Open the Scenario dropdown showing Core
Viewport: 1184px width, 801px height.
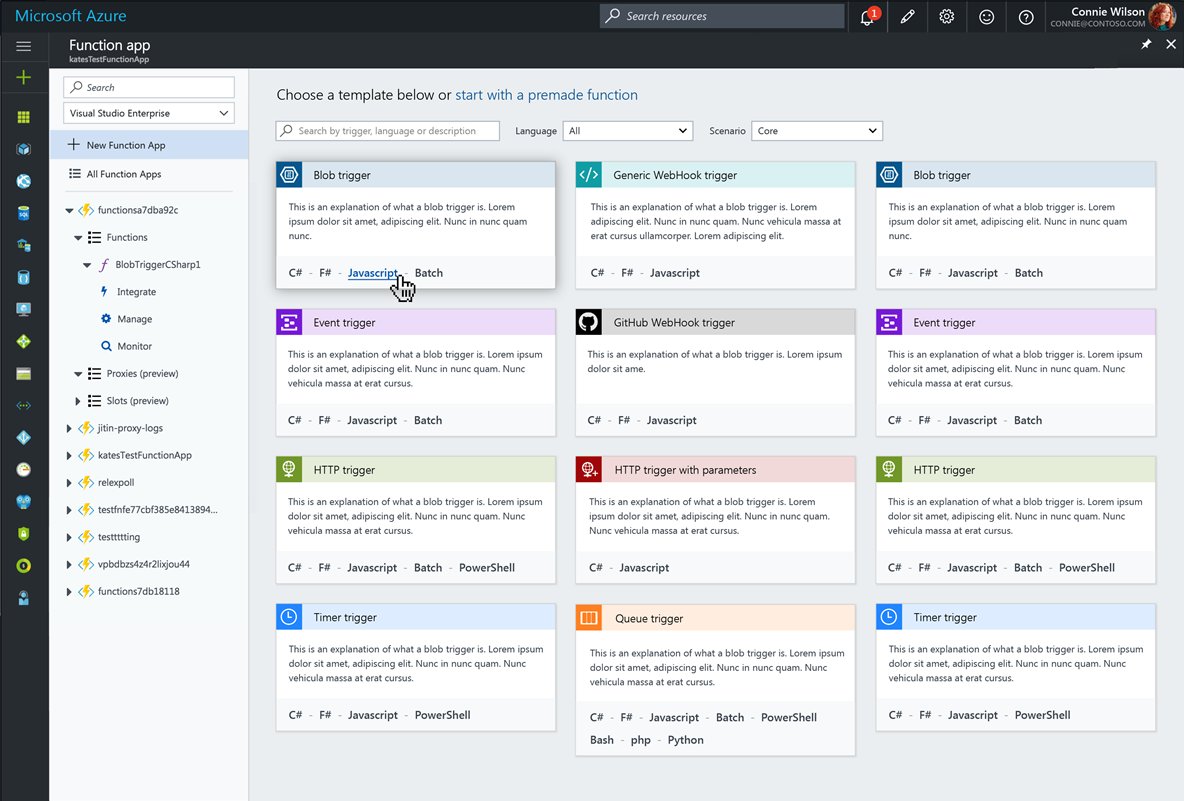[817, 131]
